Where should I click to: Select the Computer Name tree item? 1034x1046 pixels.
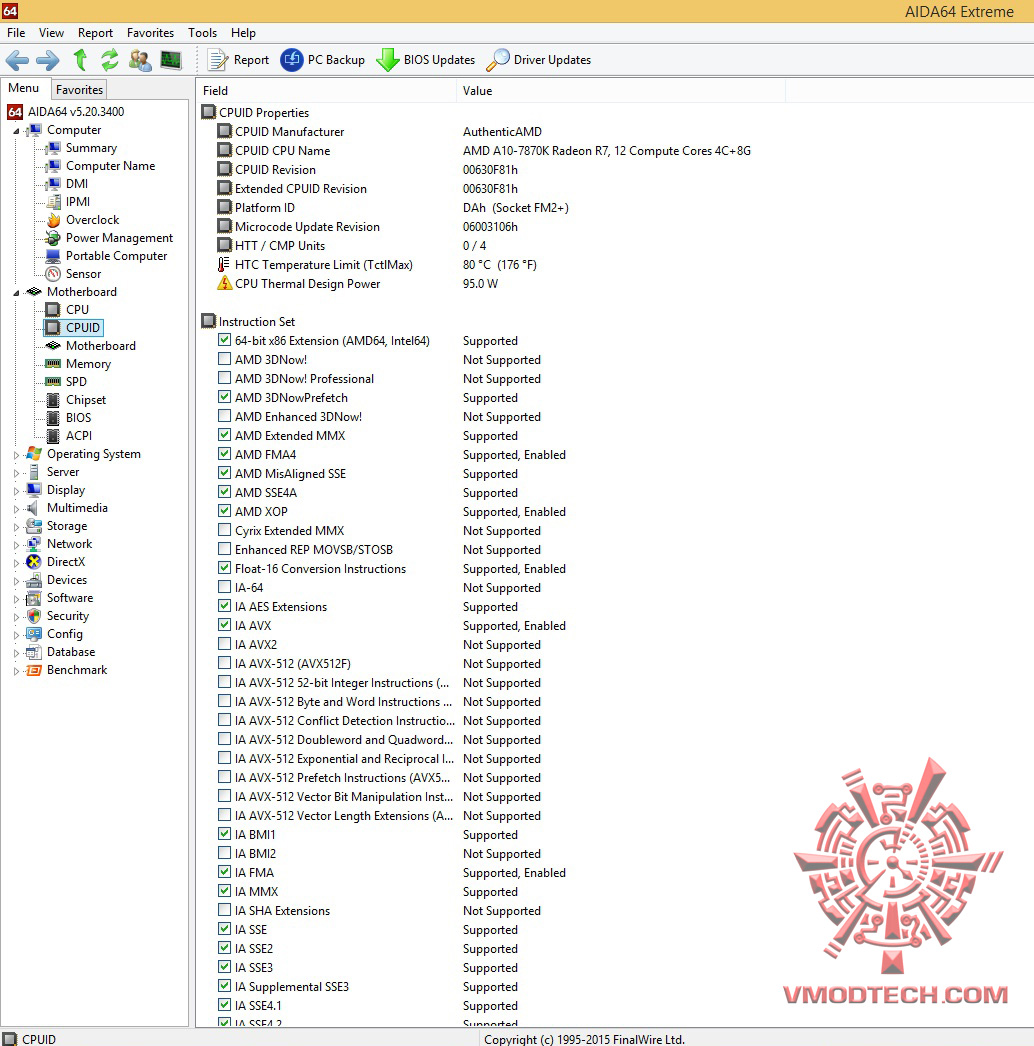pos(110,166)
